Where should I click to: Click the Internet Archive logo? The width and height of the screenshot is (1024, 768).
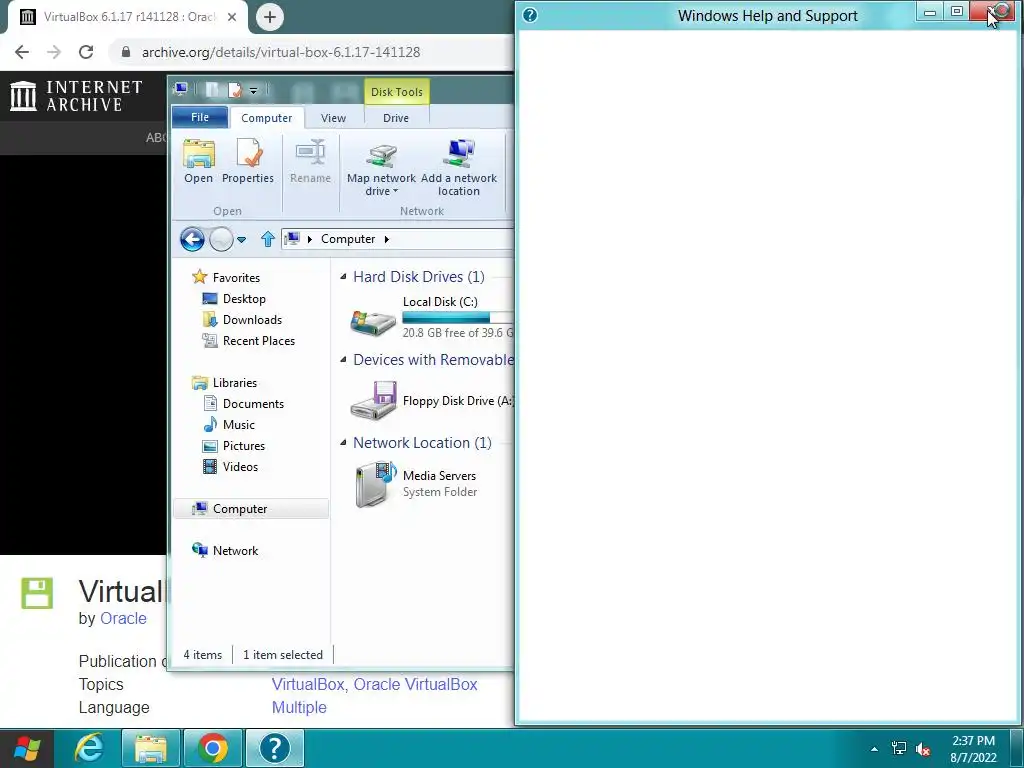point(76,96)
